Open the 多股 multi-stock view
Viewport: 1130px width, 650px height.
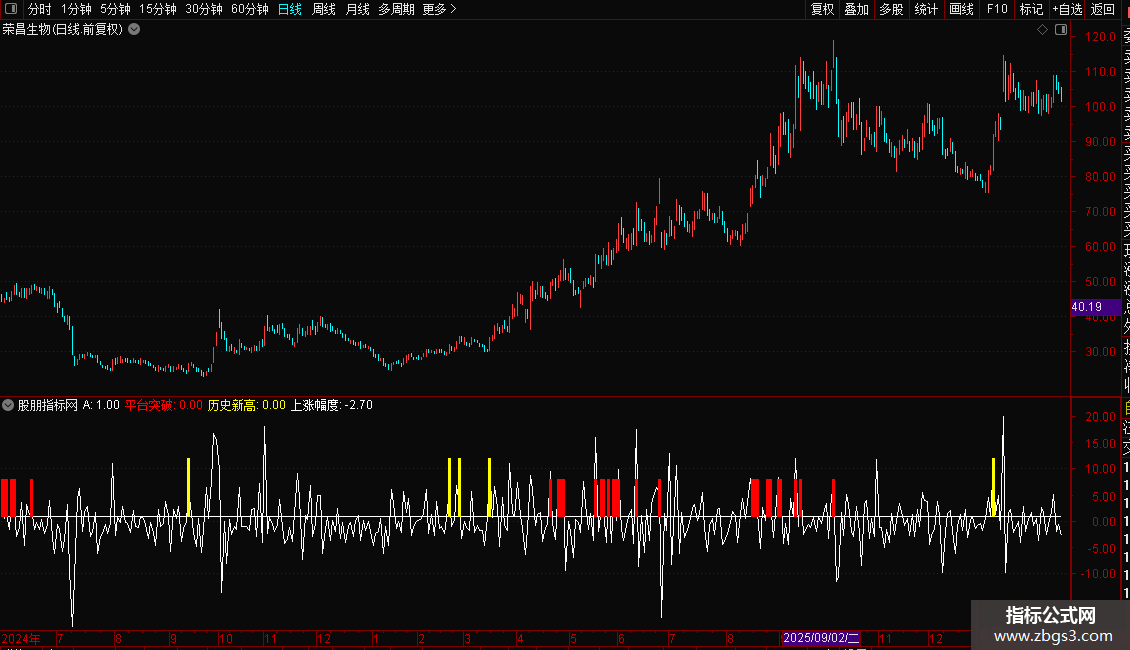click(x=891, y=9)
